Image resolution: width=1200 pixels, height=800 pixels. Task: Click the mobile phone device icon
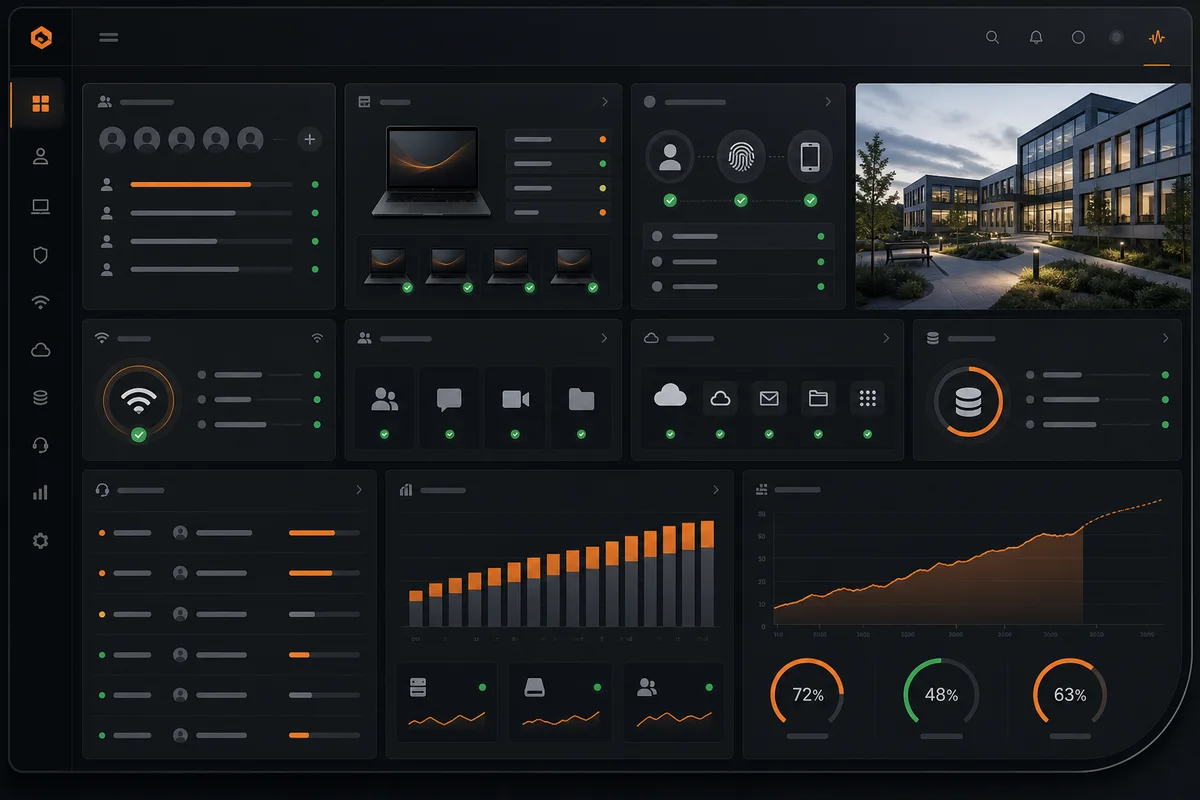pos(810,156)
